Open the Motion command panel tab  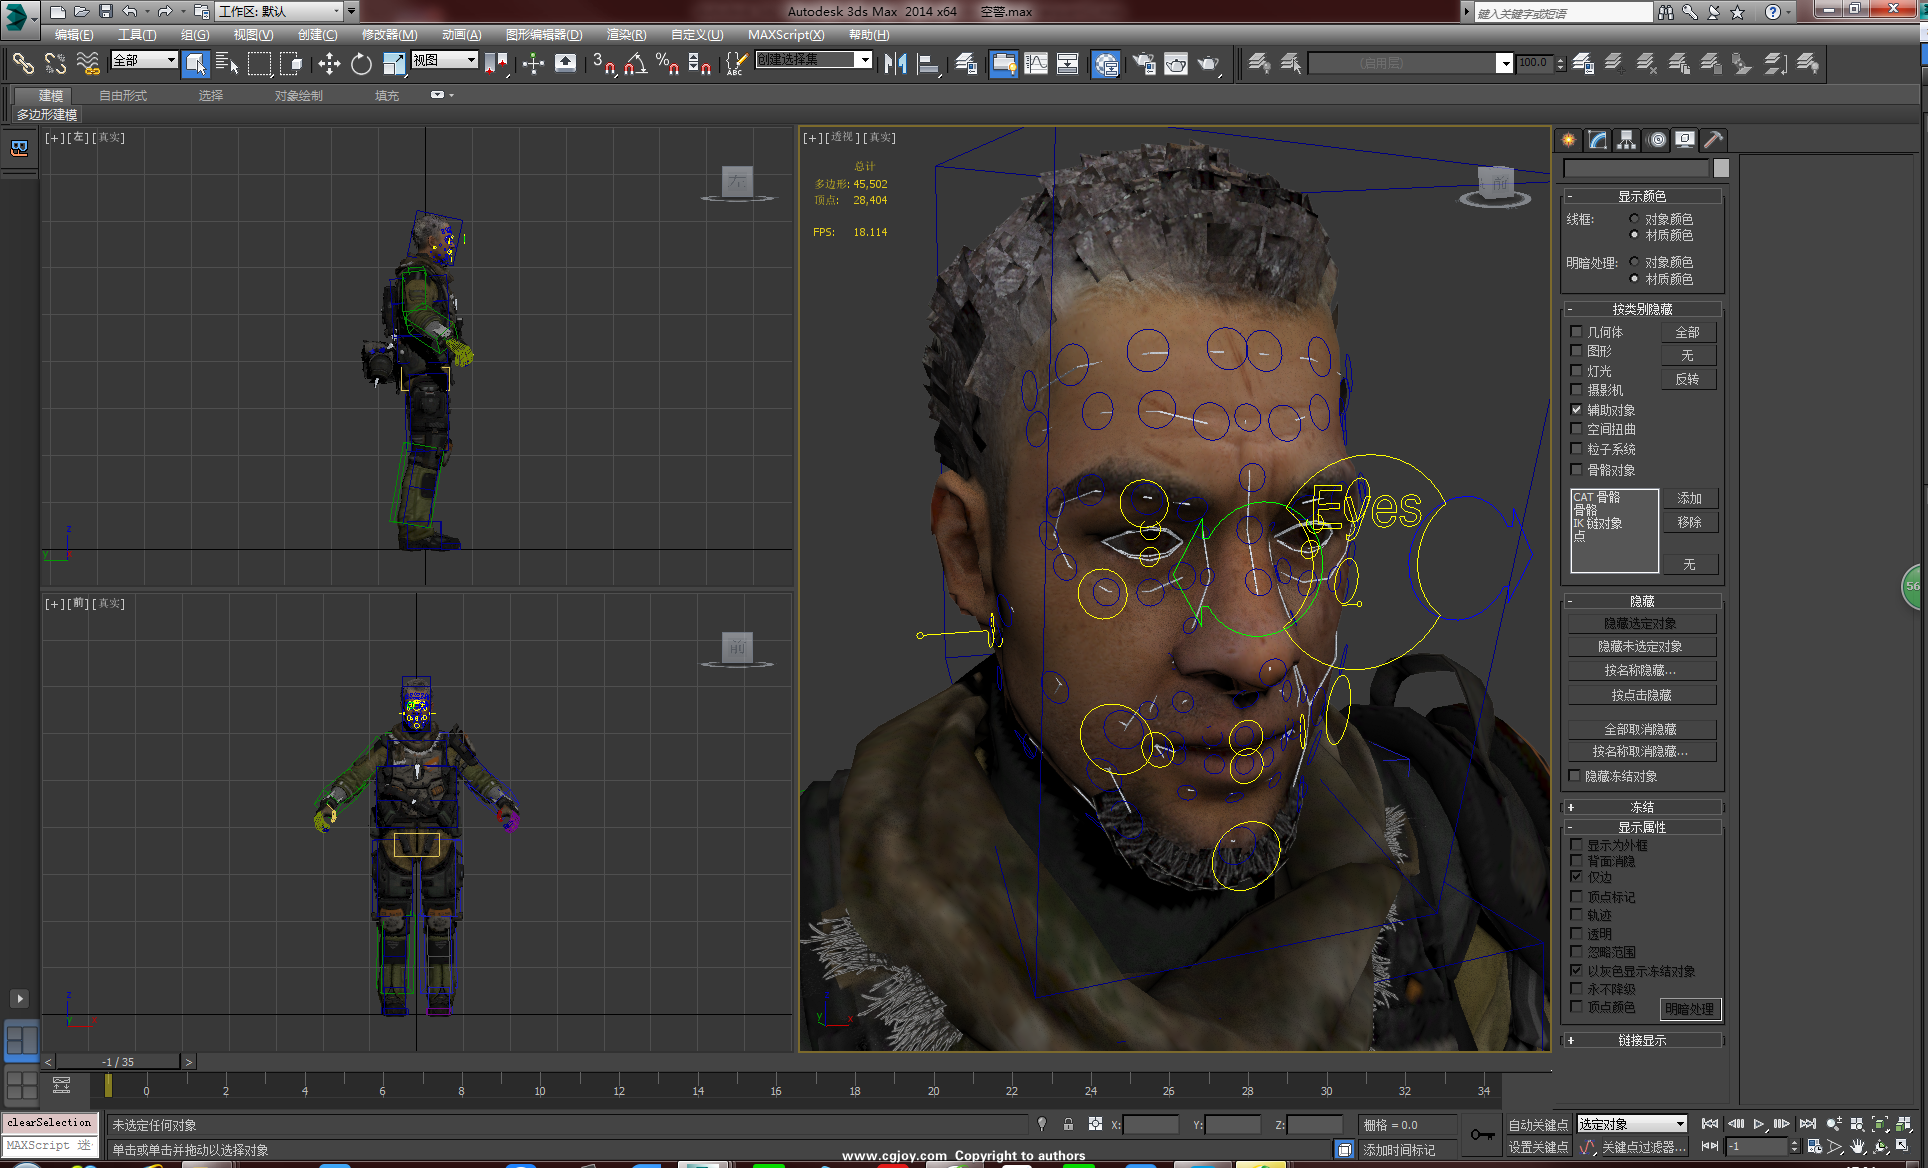click(x=1658, y=140)
